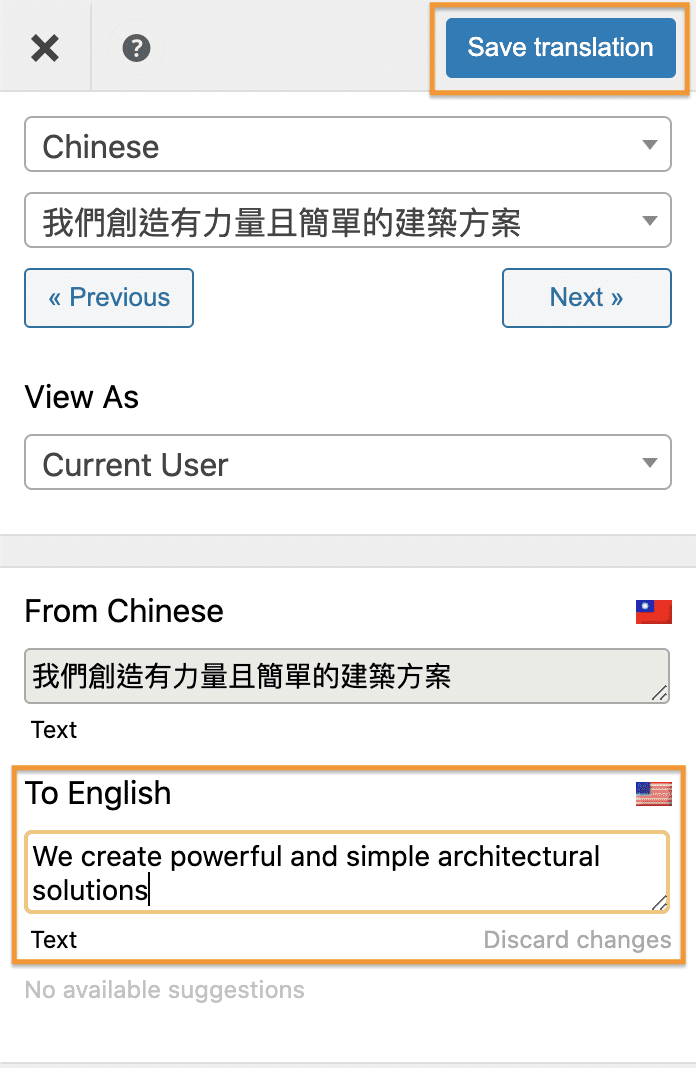The height and width of the screenshot is (1068, 696).
Task: Click the Save translation button
Action: [x=560, y=47]
